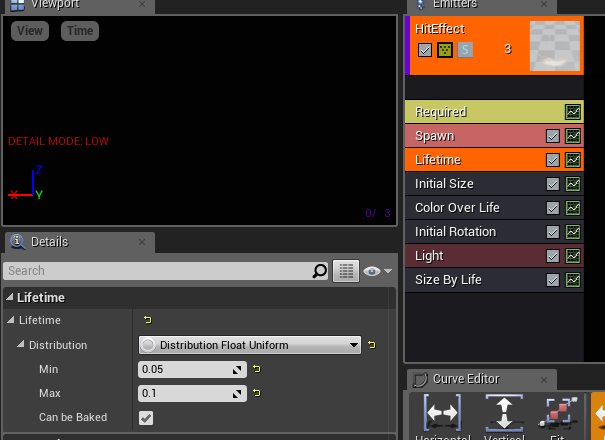Toggle HitEffect emitter enabled checkbox
This screenshot has width=605, height=440.
425,50
